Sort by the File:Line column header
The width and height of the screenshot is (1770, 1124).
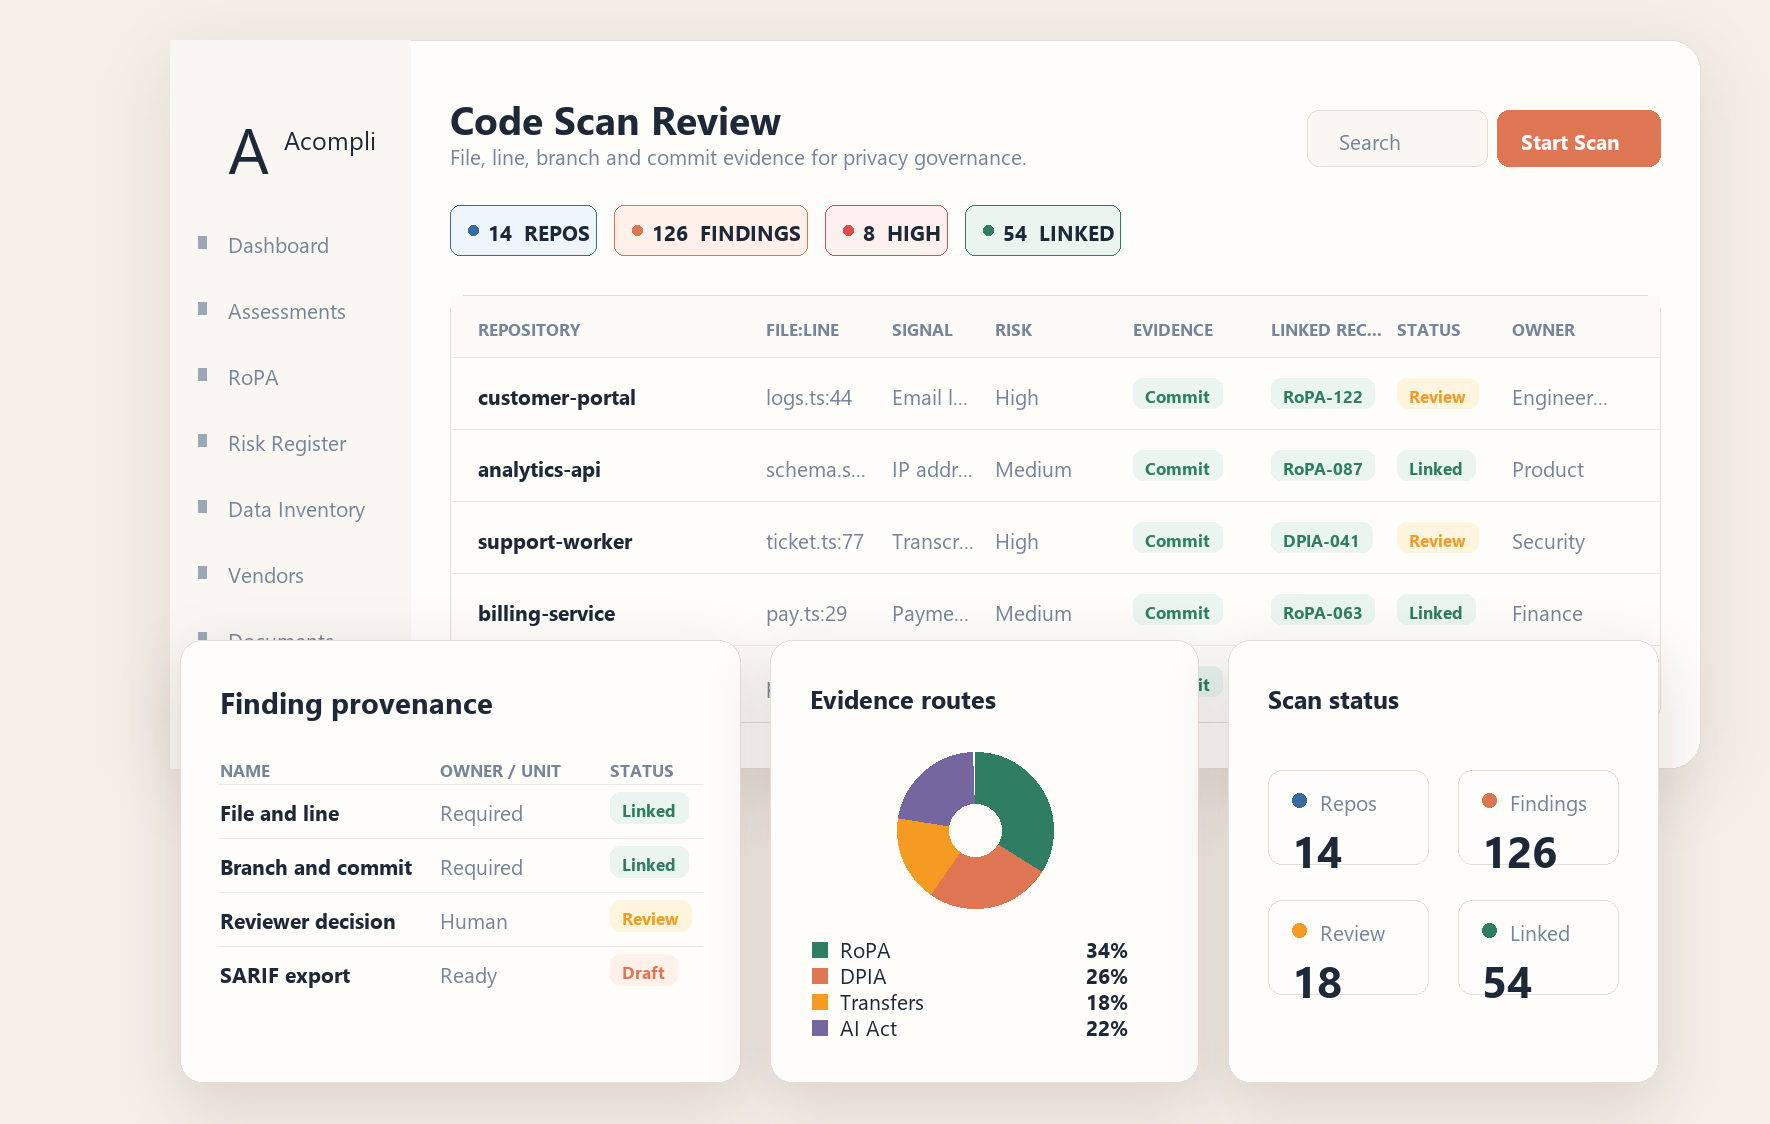coord(802,330)
